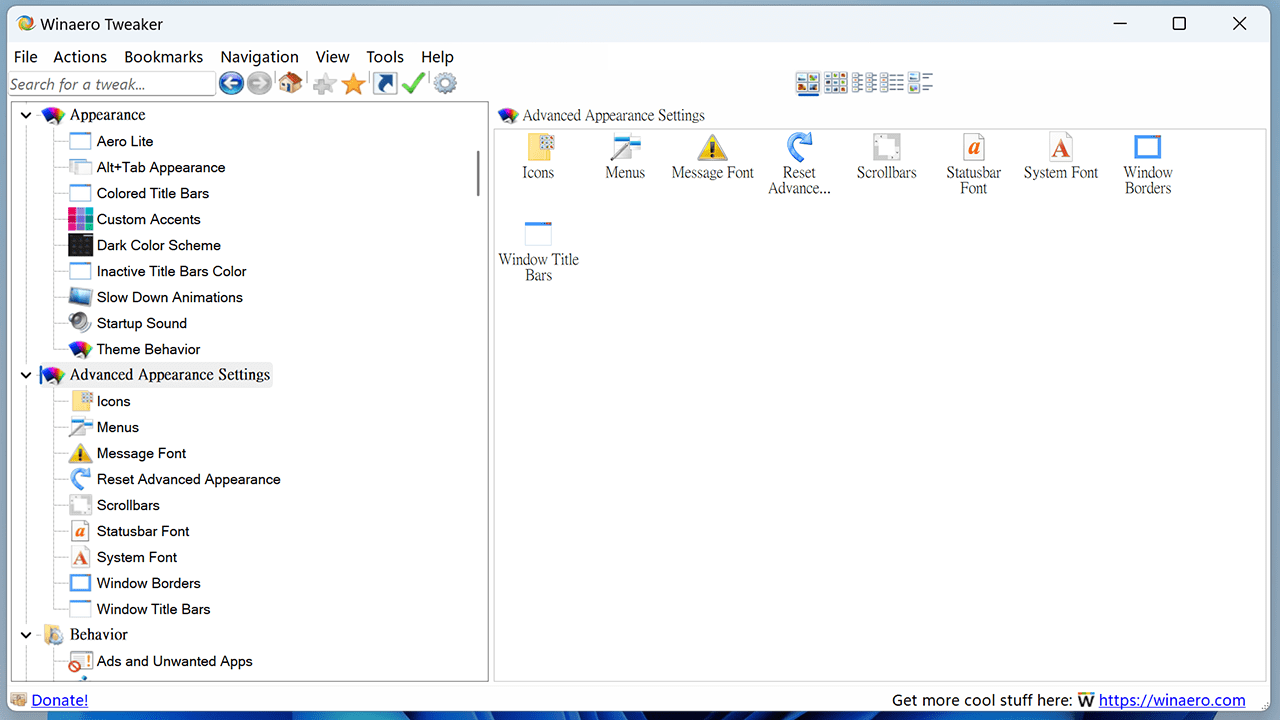Open the Tools menu
1280x720 pixels.
pos(385,57)
